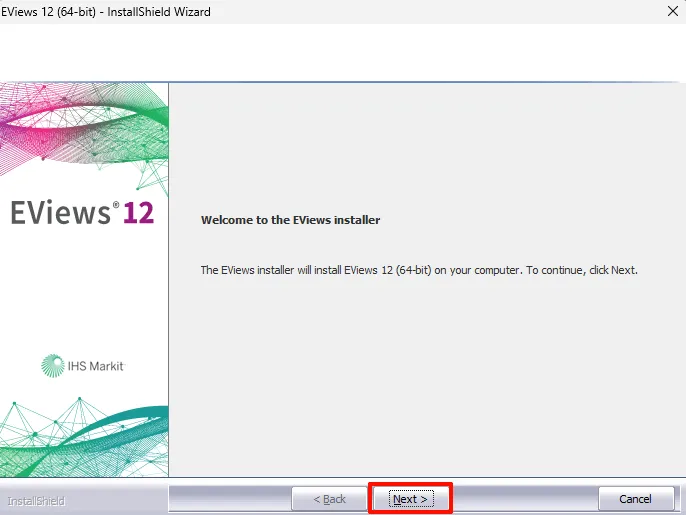Click the blank white header area

coord(341,53)
